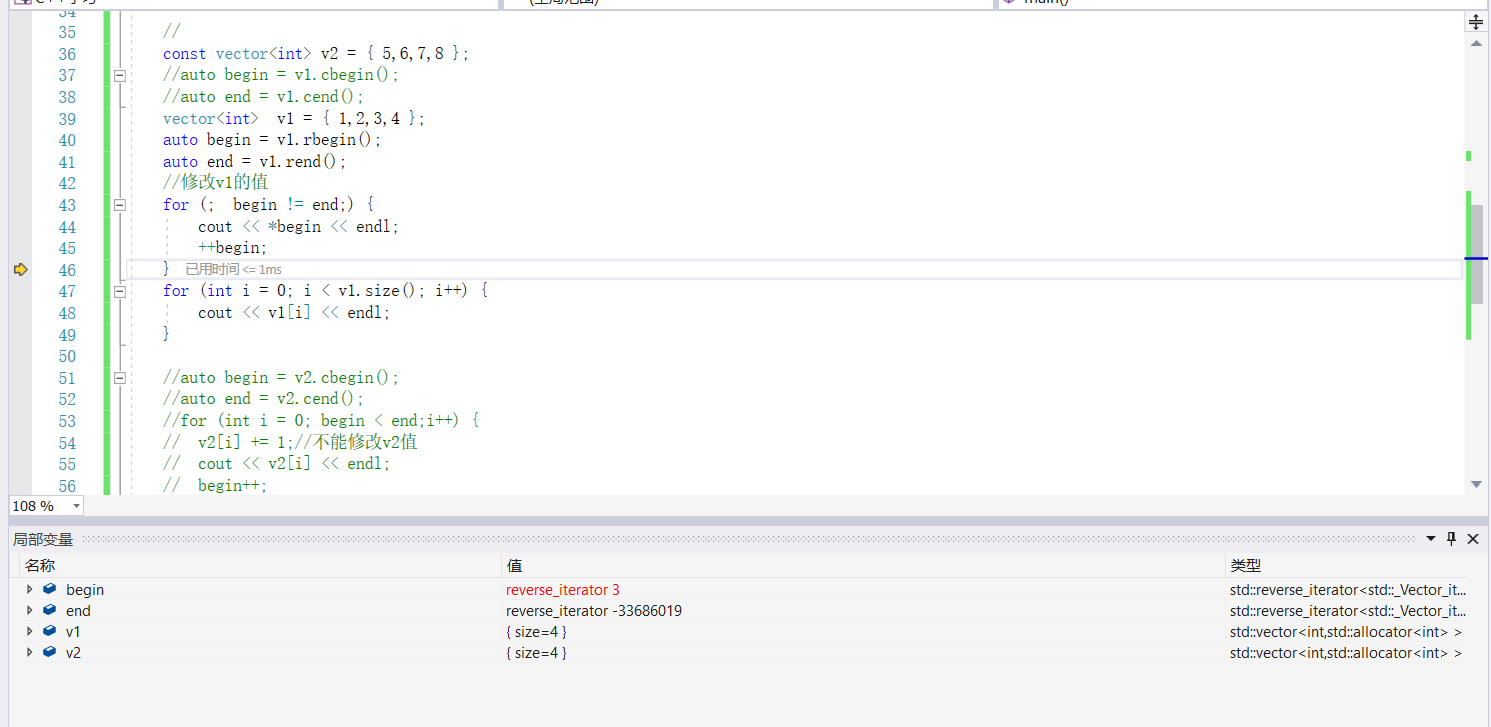Click the code 'auto begin = v1.rbegin();'
Image resolution: width=1491 pixels, height=727 pixels.
tap(272, 140)
